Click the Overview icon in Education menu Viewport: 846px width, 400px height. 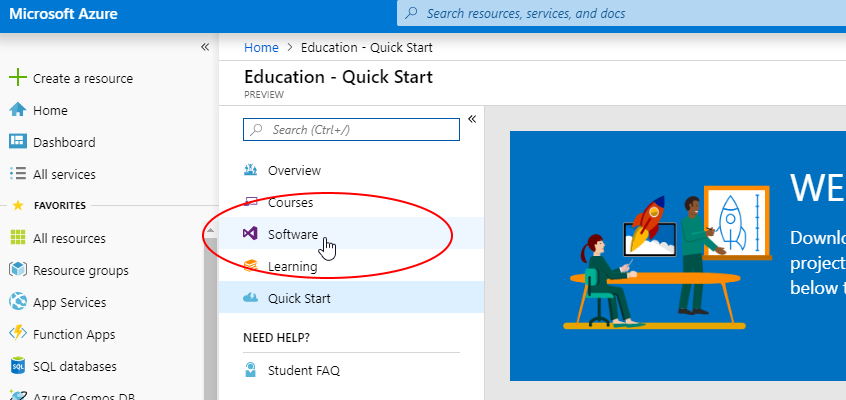tap(250, 171)
